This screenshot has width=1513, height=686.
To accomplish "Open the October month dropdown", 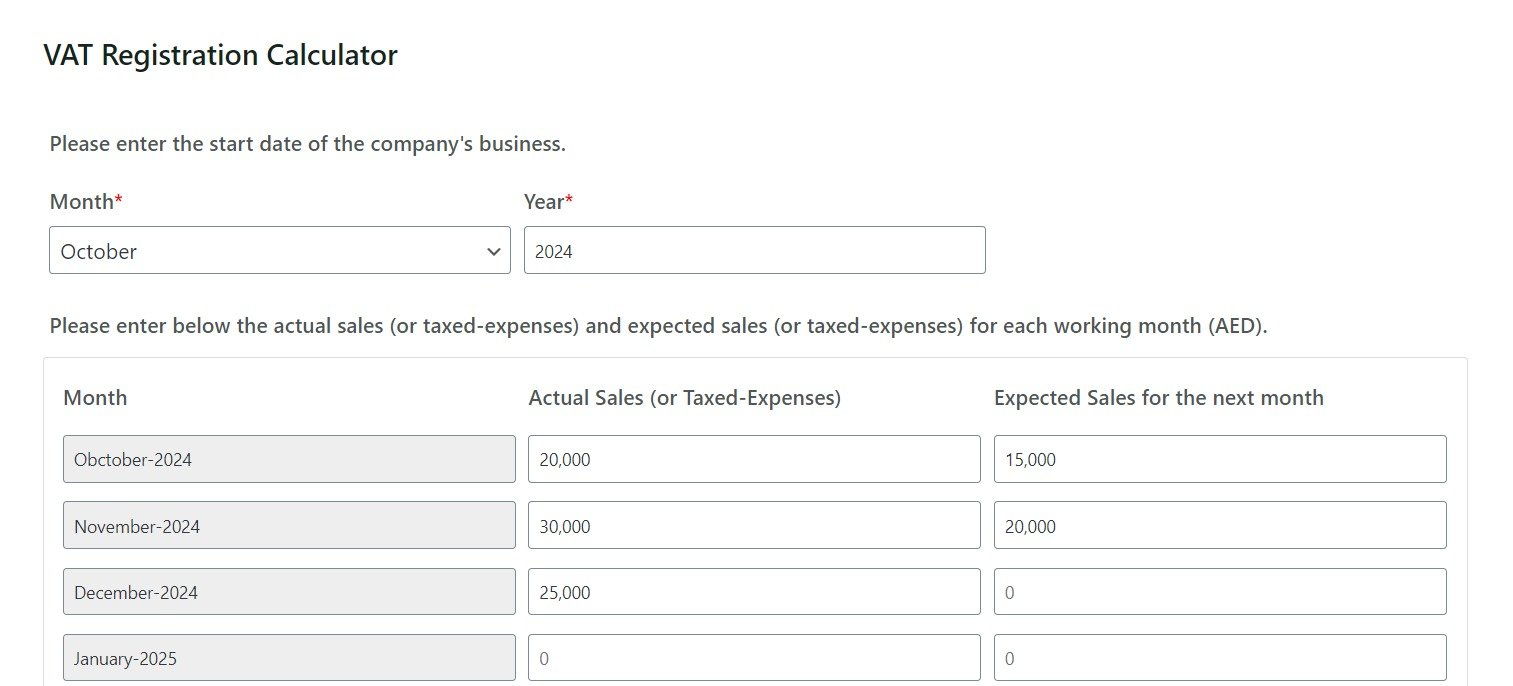I will (x=279, y=251).
